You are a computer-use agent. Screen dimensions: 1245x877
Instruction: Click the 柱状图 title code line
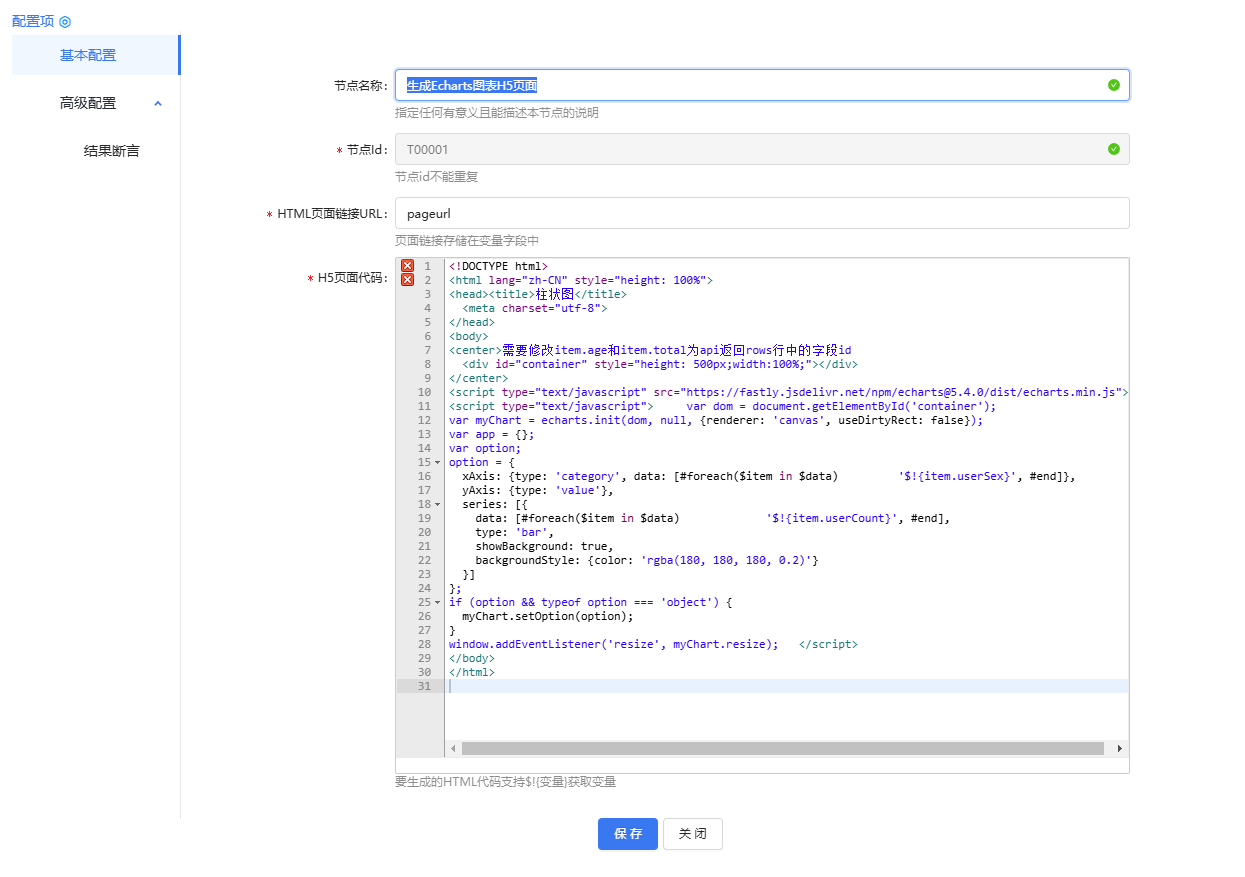538,294
